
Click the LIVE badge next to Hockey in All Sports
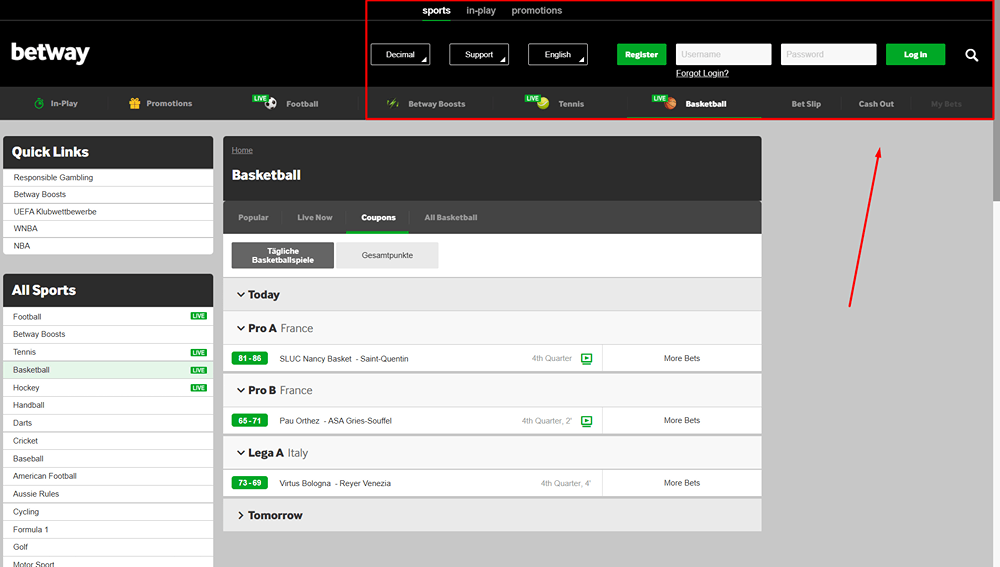[x=198, y=388]
